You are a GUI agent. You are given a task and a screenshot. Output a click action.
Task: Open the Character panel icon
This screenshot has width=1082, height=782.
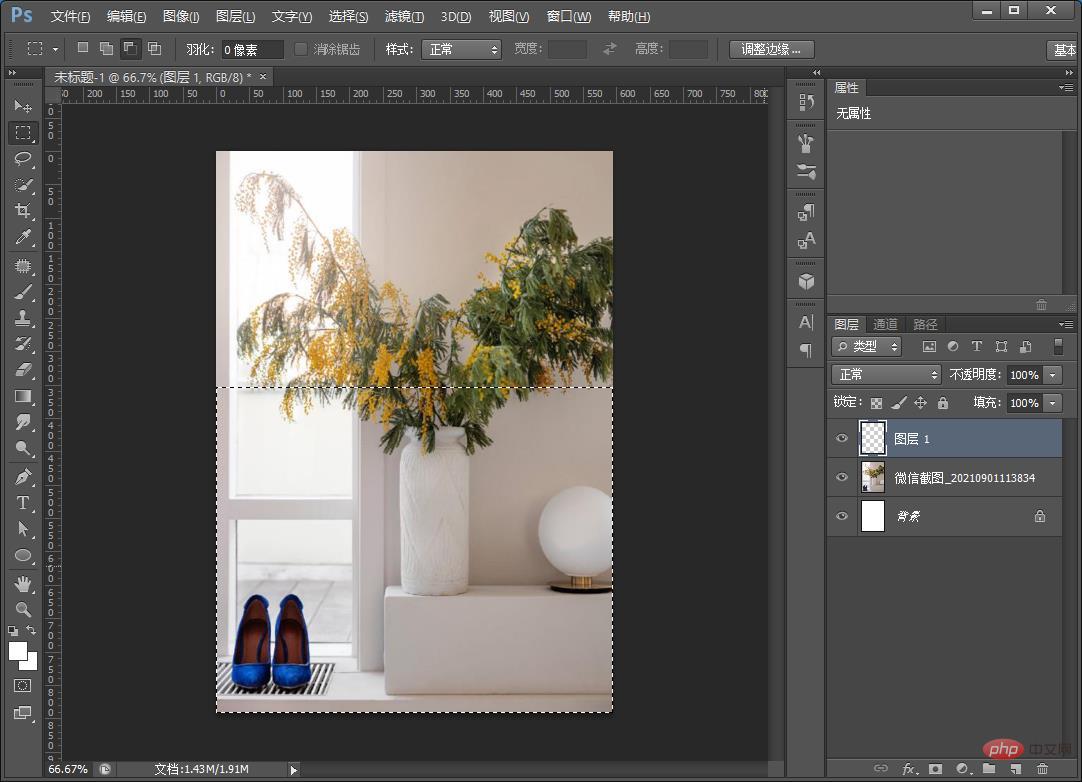(x=806, y=322)
